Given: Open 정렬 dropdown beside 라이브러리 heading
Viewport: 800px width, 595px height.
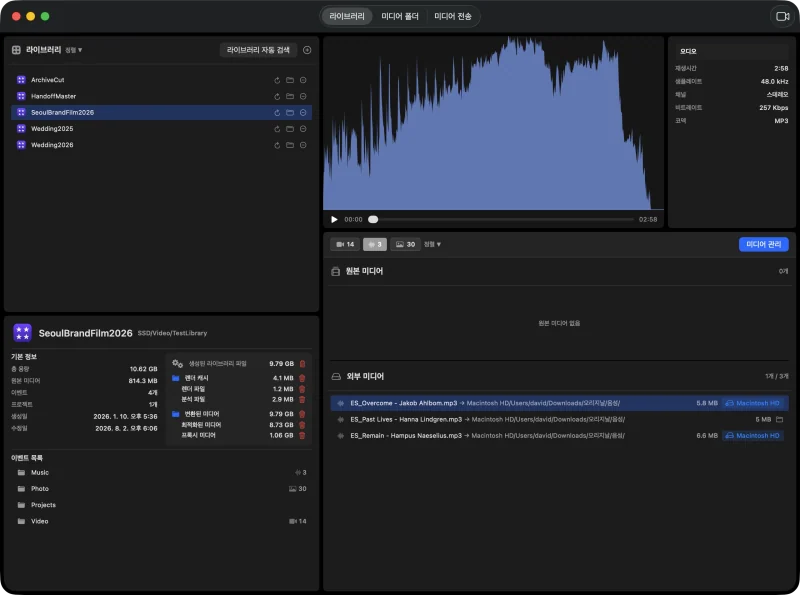Looking at the screenshot, I should (x=73, y=50).
